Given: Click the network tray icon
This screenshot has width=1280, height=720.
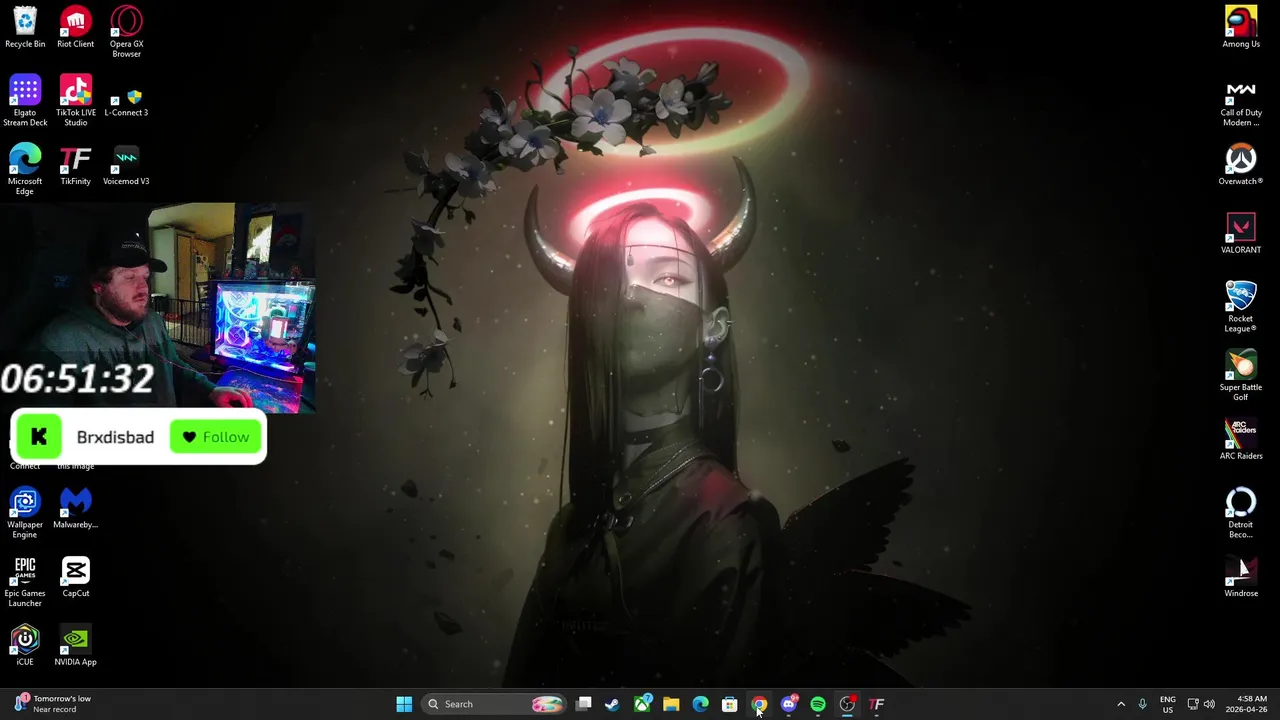Looking at the screenshot, I should point(1193,704).
